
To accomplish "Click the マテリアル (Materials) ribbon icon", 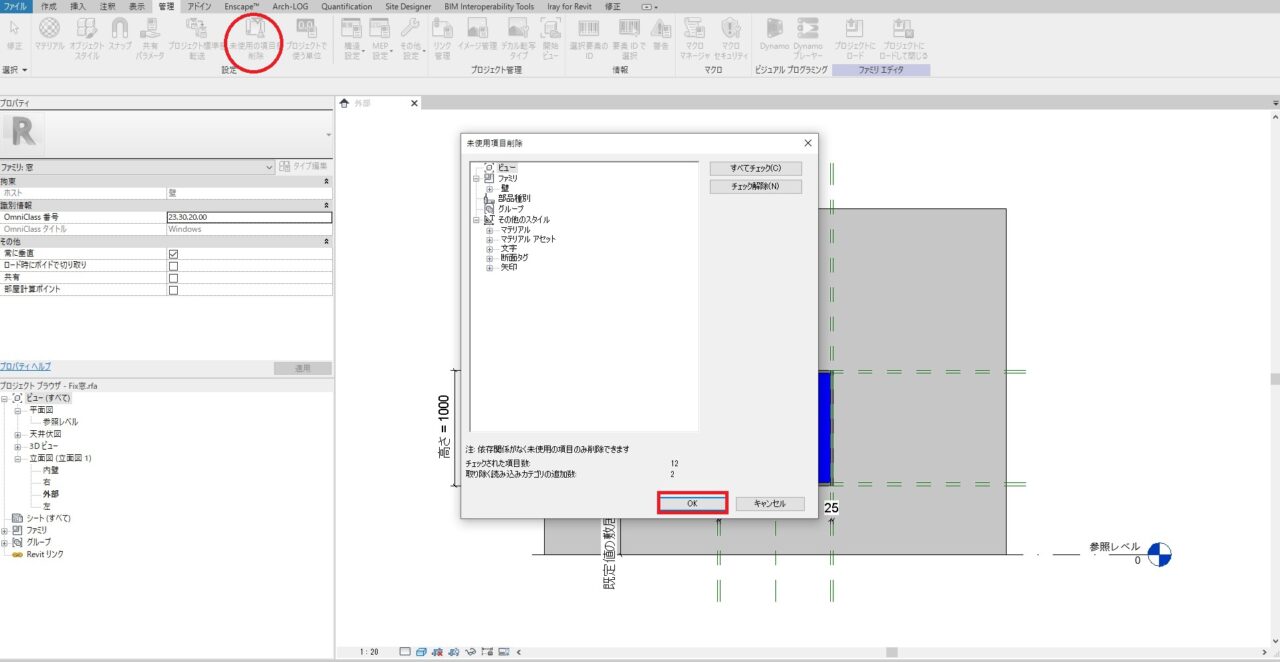I will click(49, 28).
